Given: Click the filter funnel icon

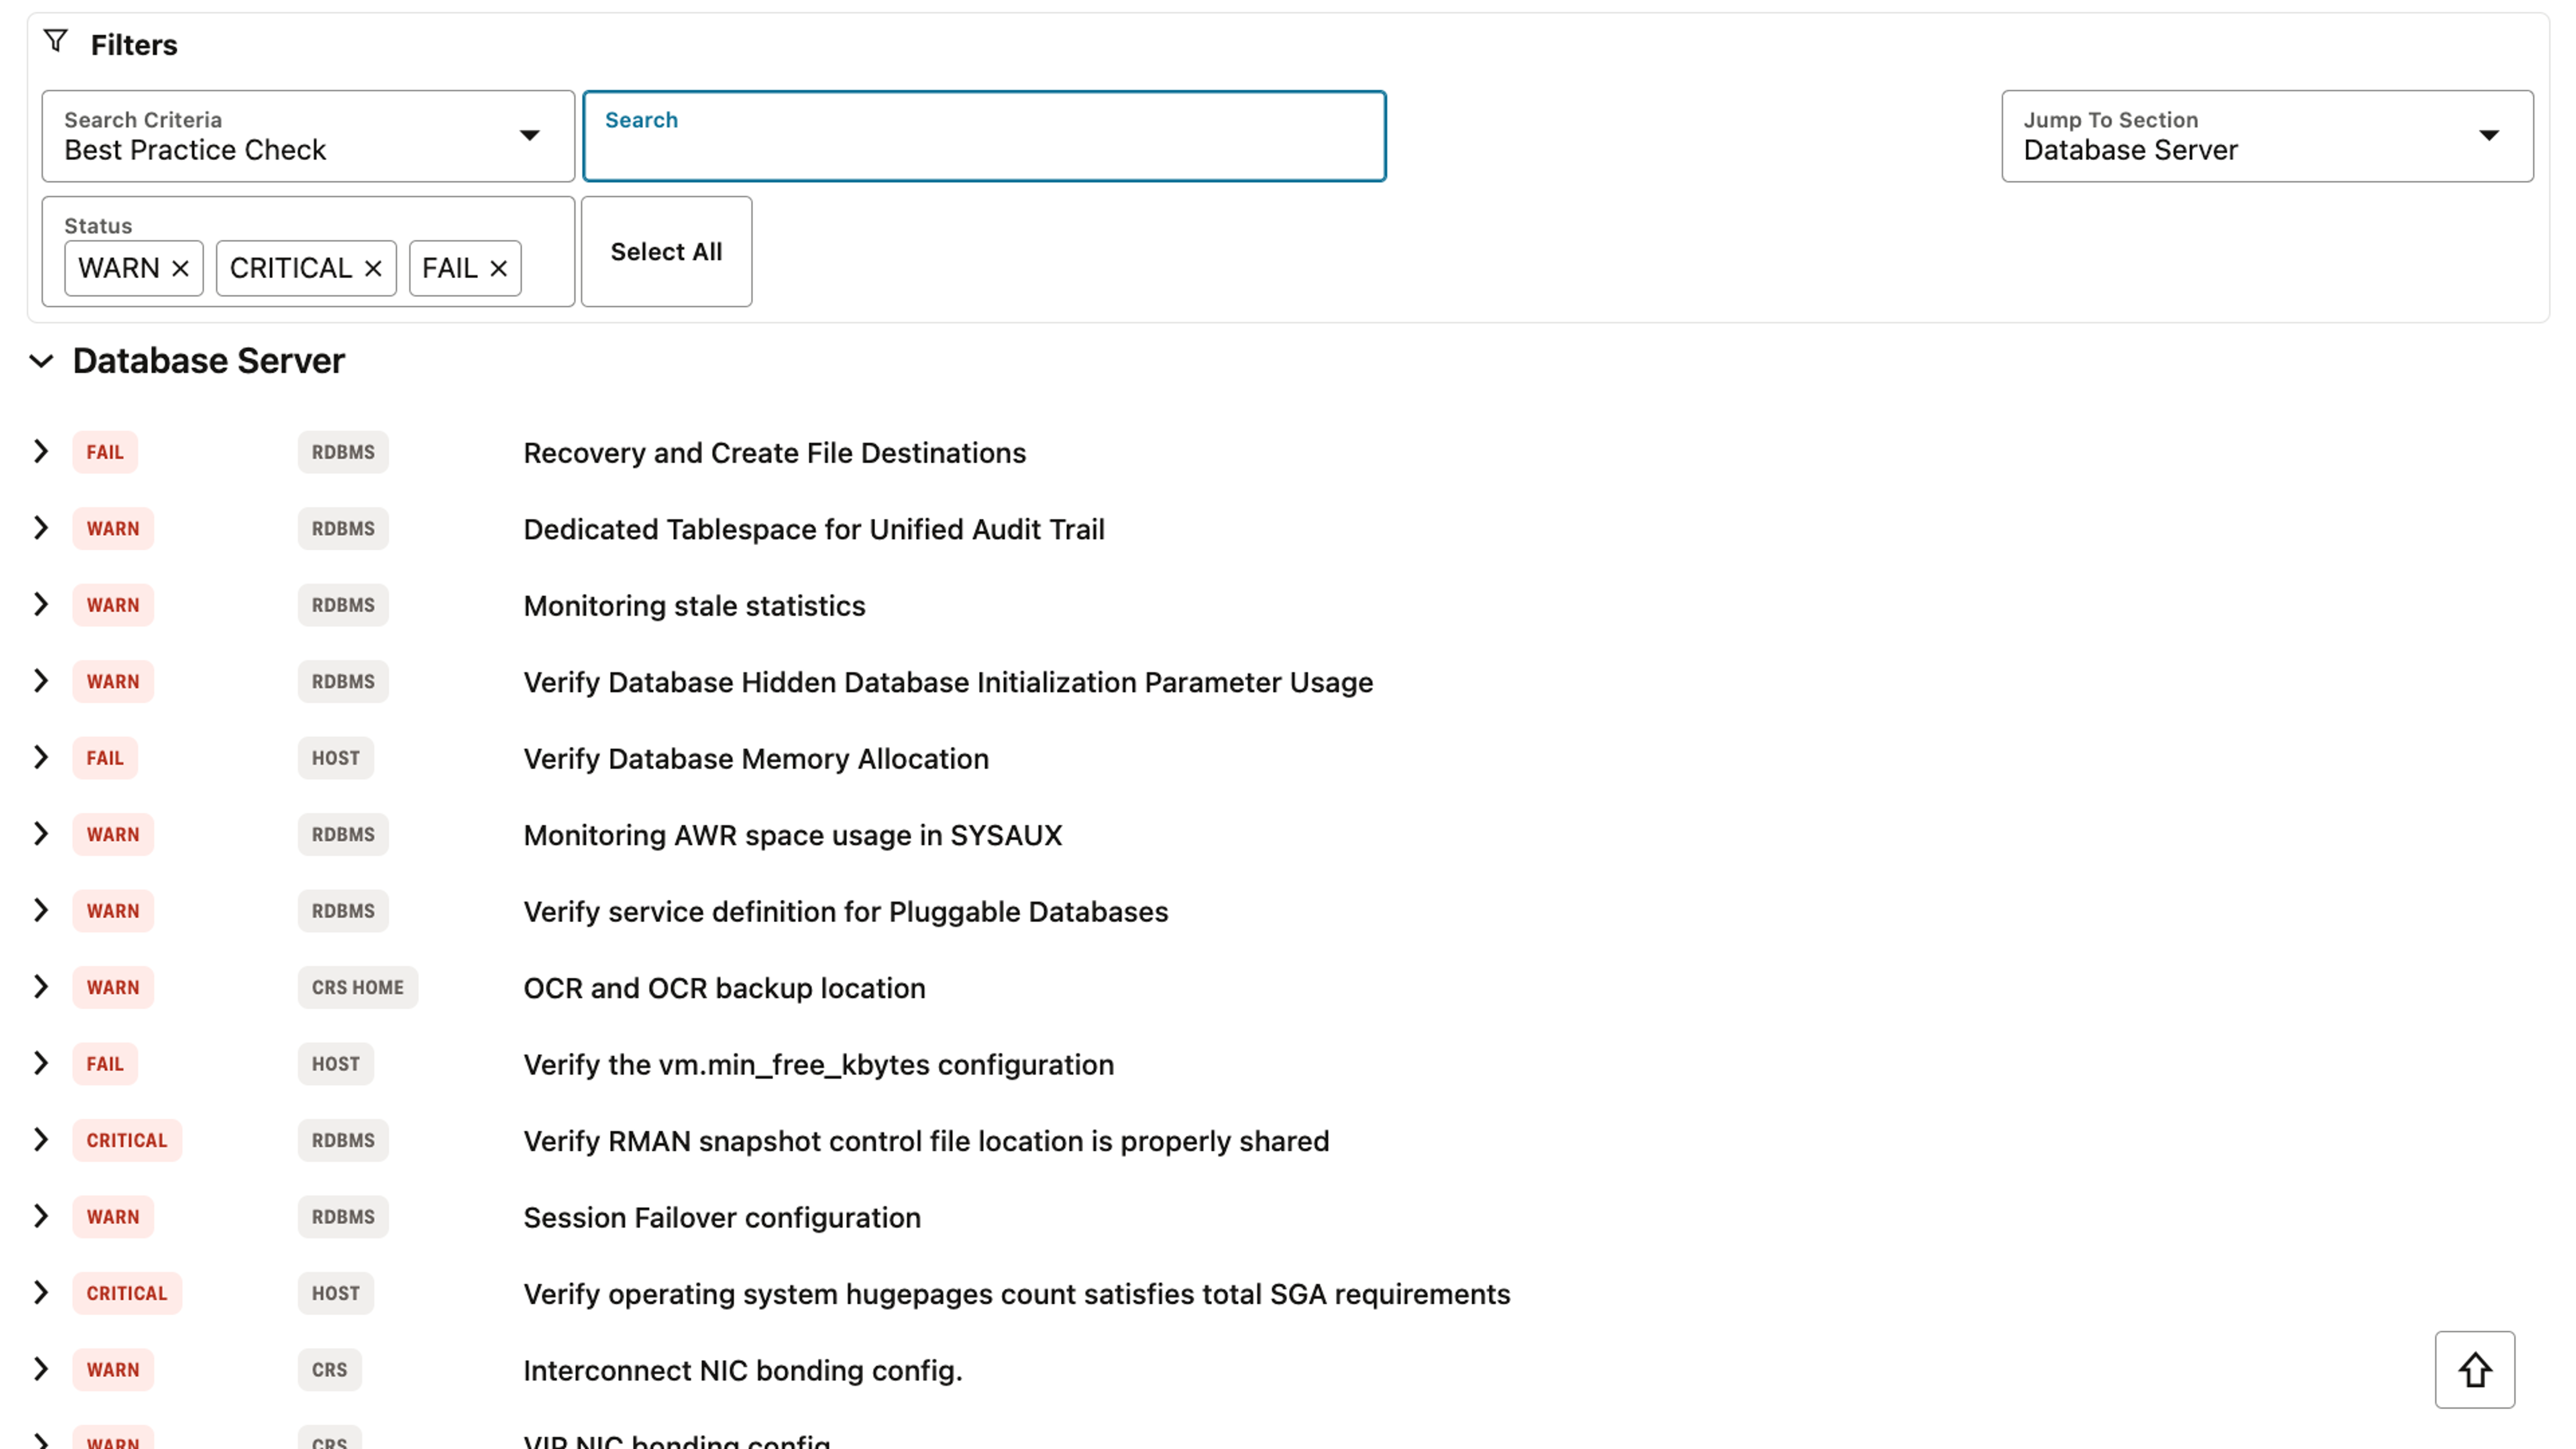Looking at the screenshot, I should pos(55,42).
